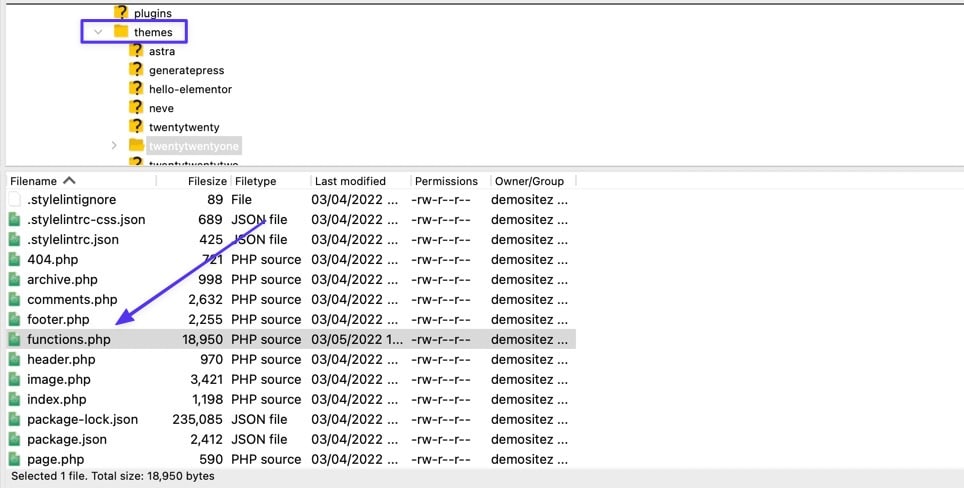Click the Permissions column header
964x488 pixels.
[446, 181]
